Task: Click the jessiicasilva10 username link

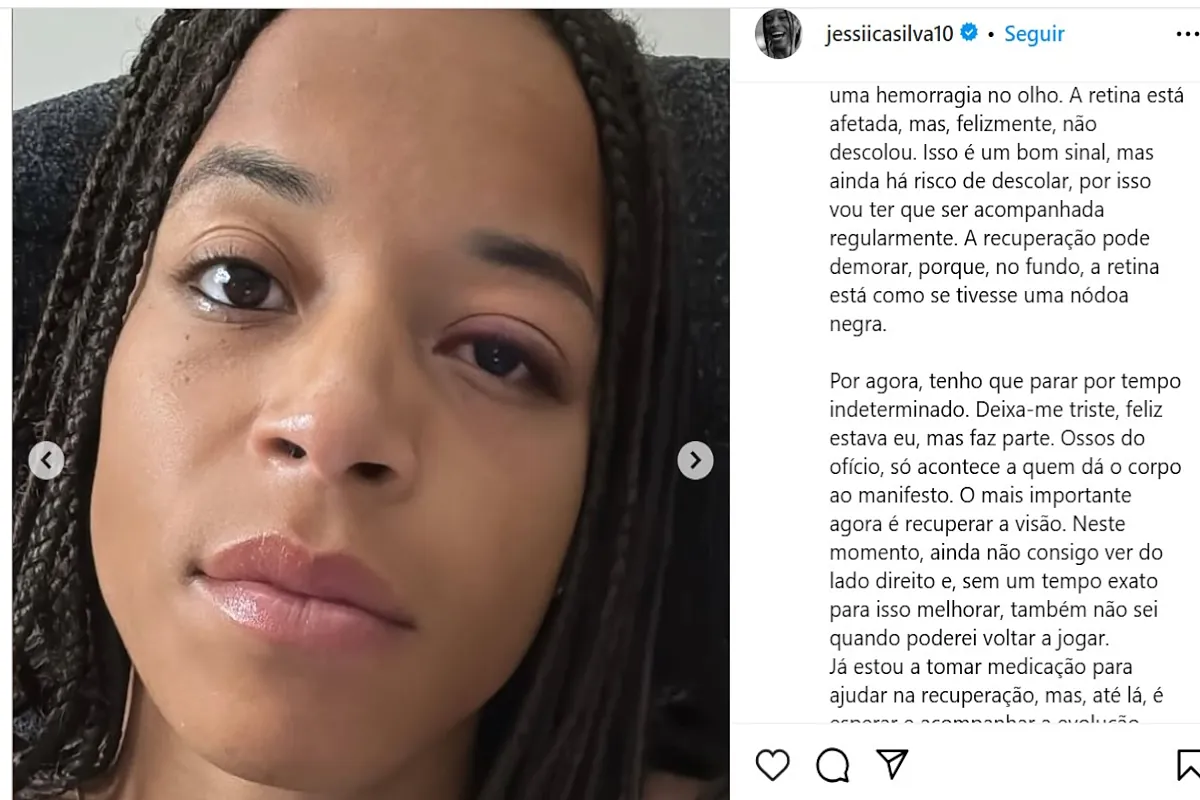Action: tap(890, 34)
